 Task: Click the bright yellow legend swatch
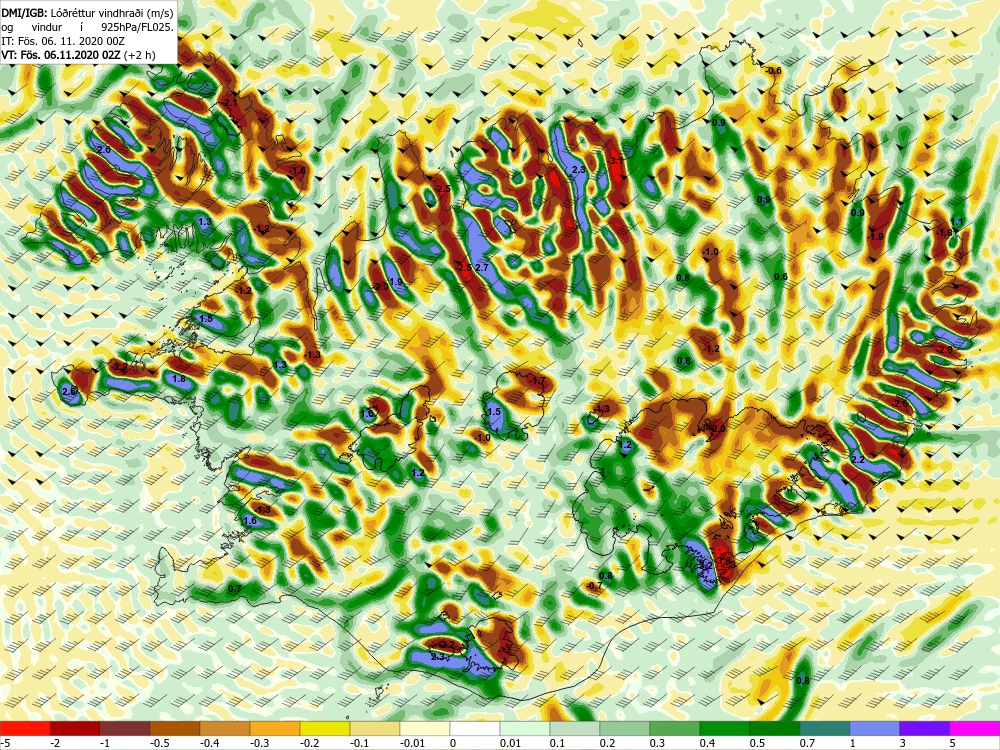pos(325,728)
